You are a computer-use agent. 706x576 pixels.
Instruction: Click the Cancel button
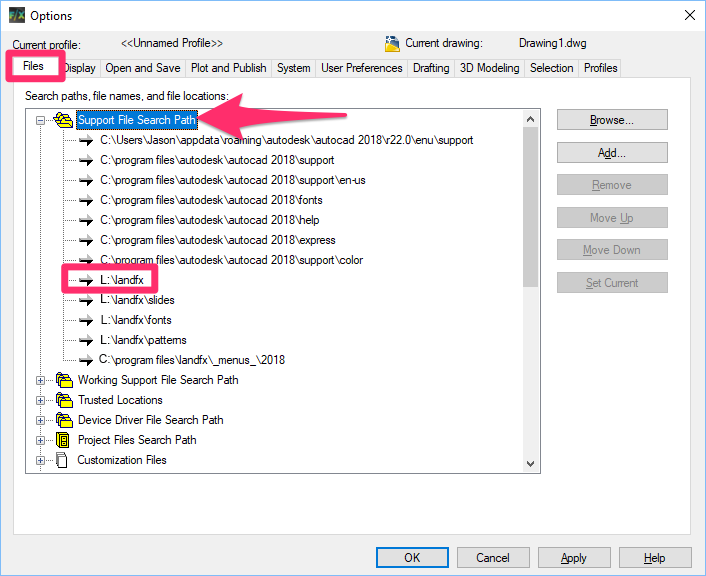pyautogui.click(x=493, y=558)
